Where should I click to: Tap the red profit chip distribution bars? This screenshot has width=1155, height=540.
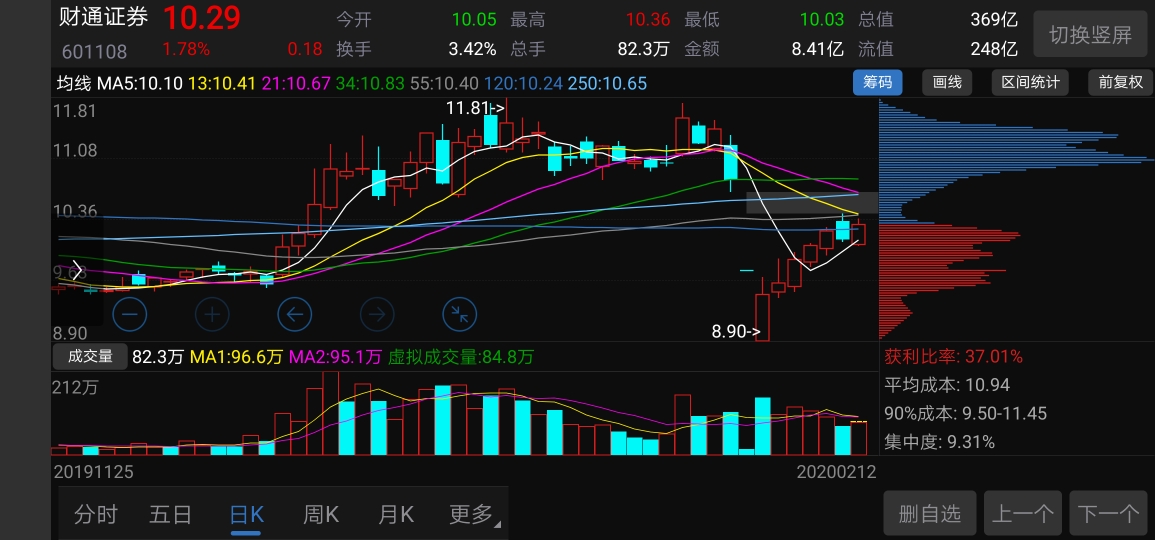pos(949,282)
